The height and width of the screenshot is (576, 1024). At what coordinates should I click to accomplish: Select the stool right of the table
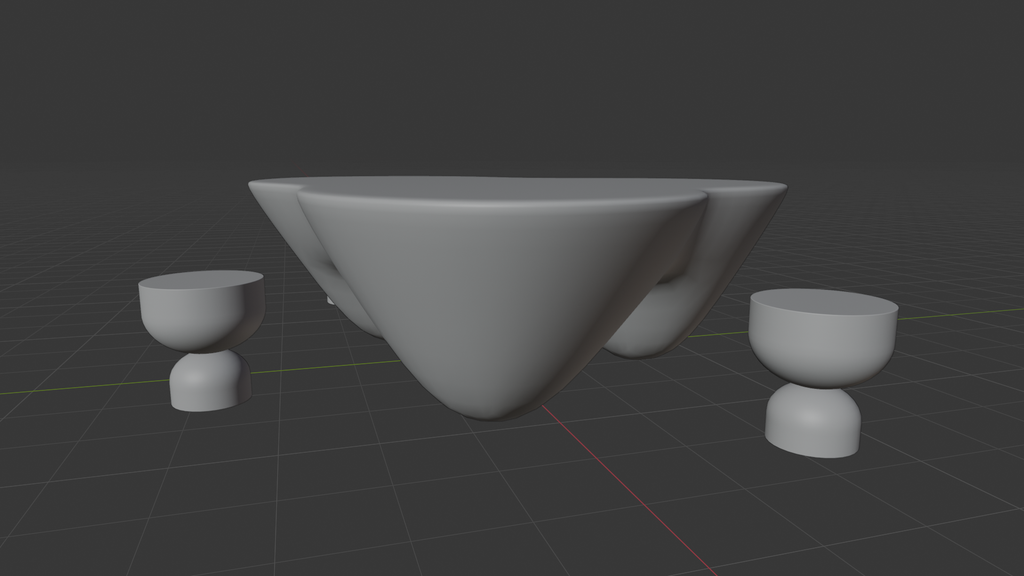822,372
